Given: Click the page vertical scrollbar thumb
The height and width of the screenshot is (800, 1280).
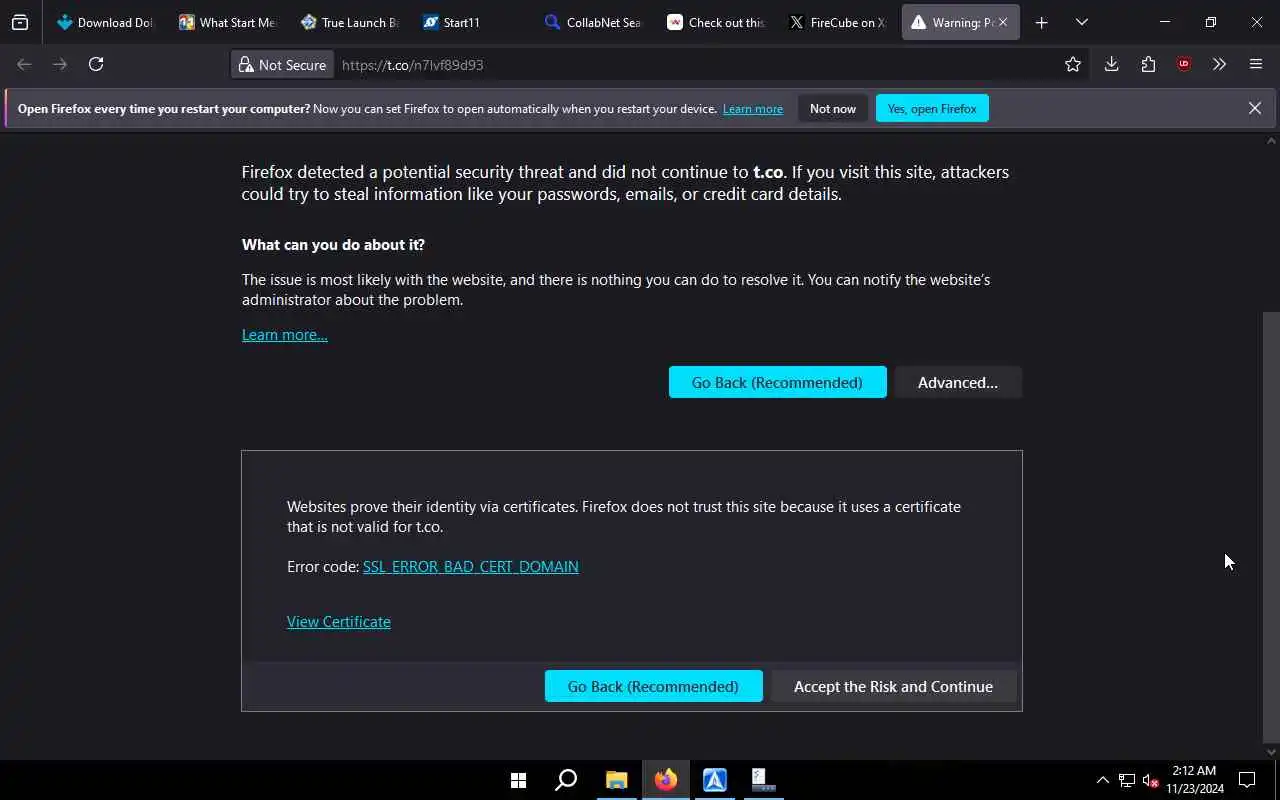Looking at the screenshot, I should click(1271, 527).
